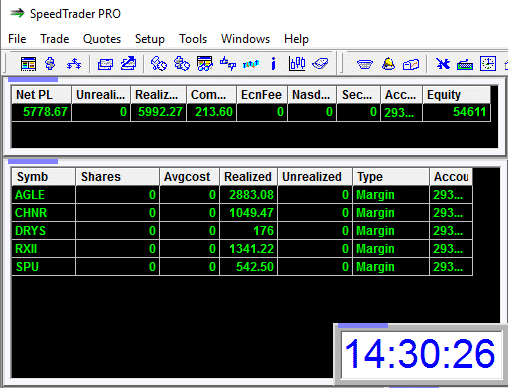Sort positions by Realized column header

click(x=248, y=177)
